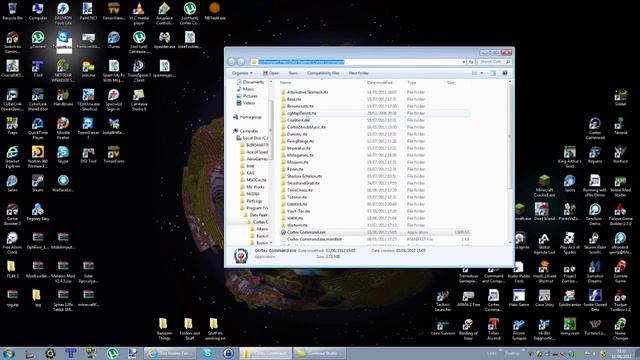Viewport: 640px width, 360px height.
Task: Click Compatibility files in toolbar
Action: pos(323,73)
